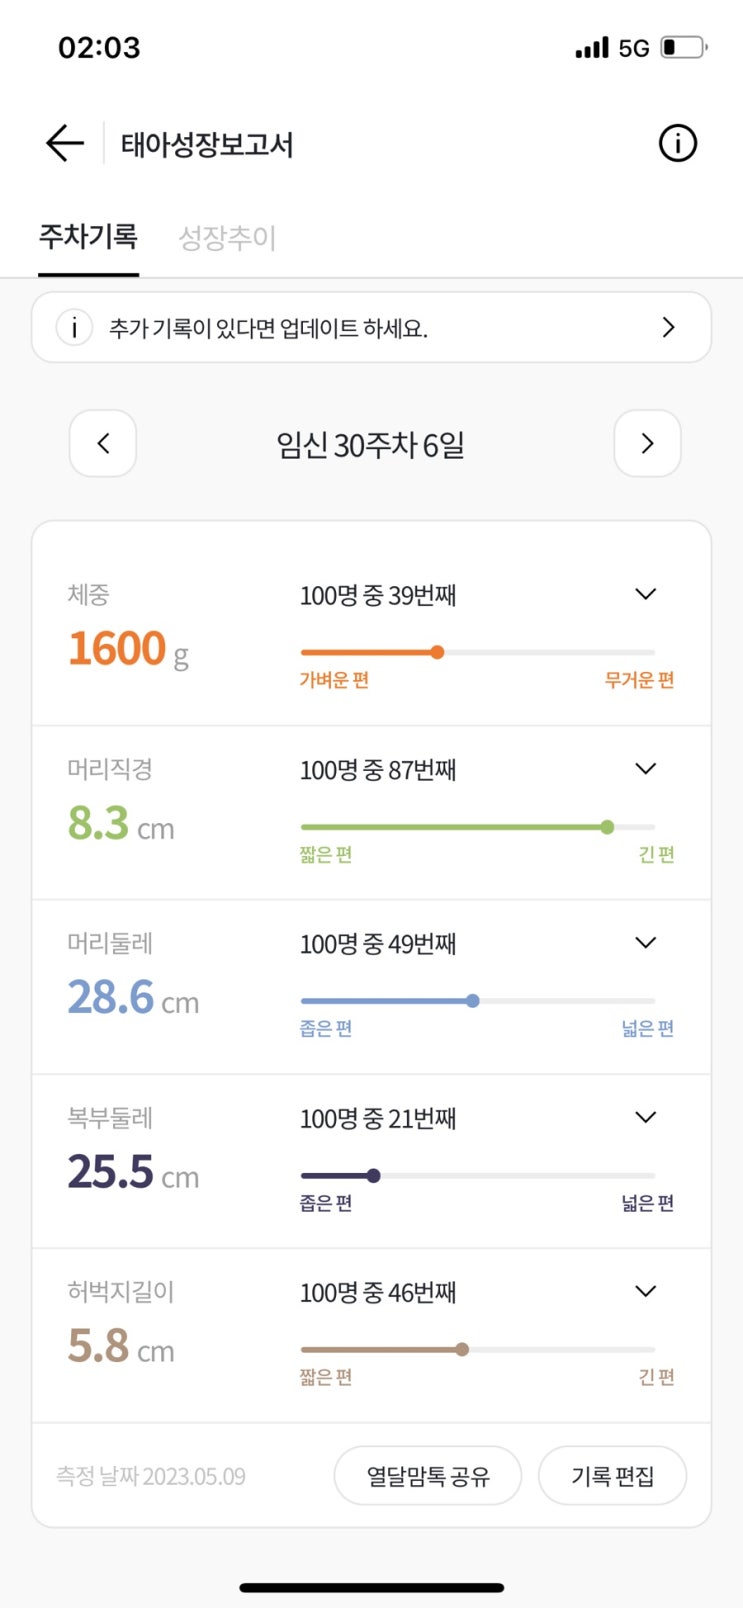The width and height of the screenshot is (743, 1608).
Task: Tap the 기록 편집 button
Action: 612,1476
